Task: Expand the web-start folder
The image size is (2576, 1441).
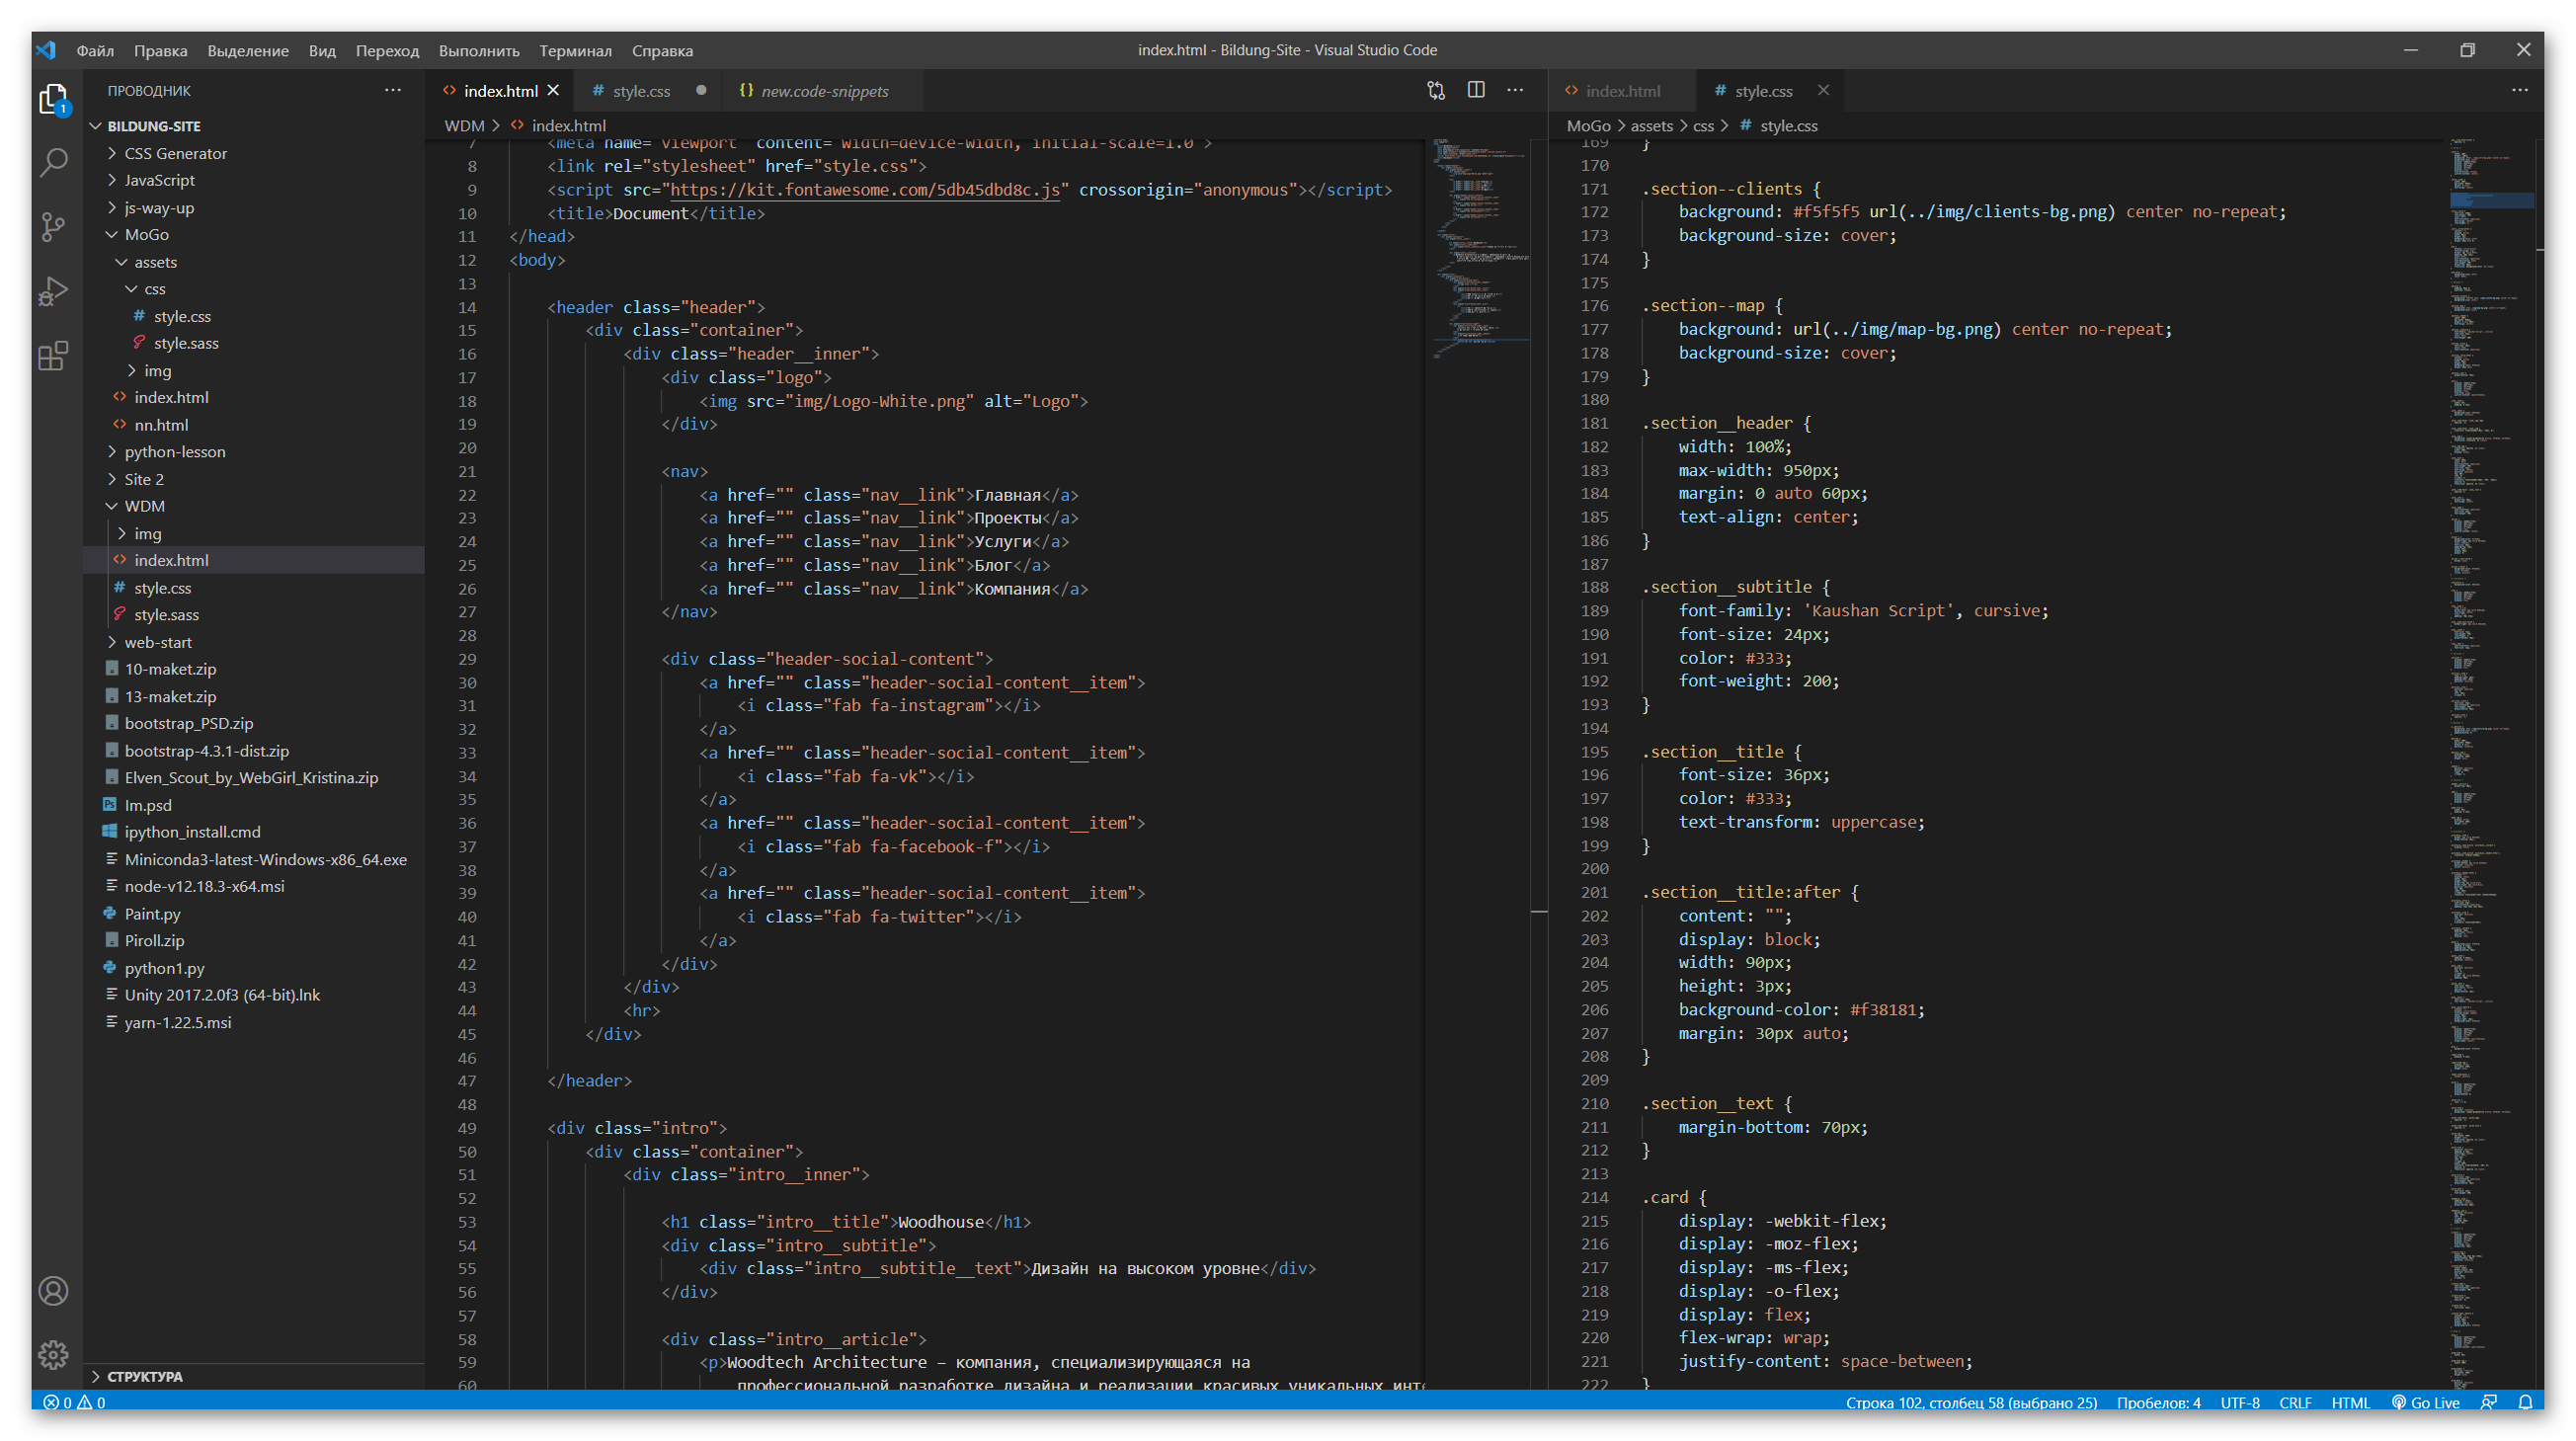Action: click(158, 642)
